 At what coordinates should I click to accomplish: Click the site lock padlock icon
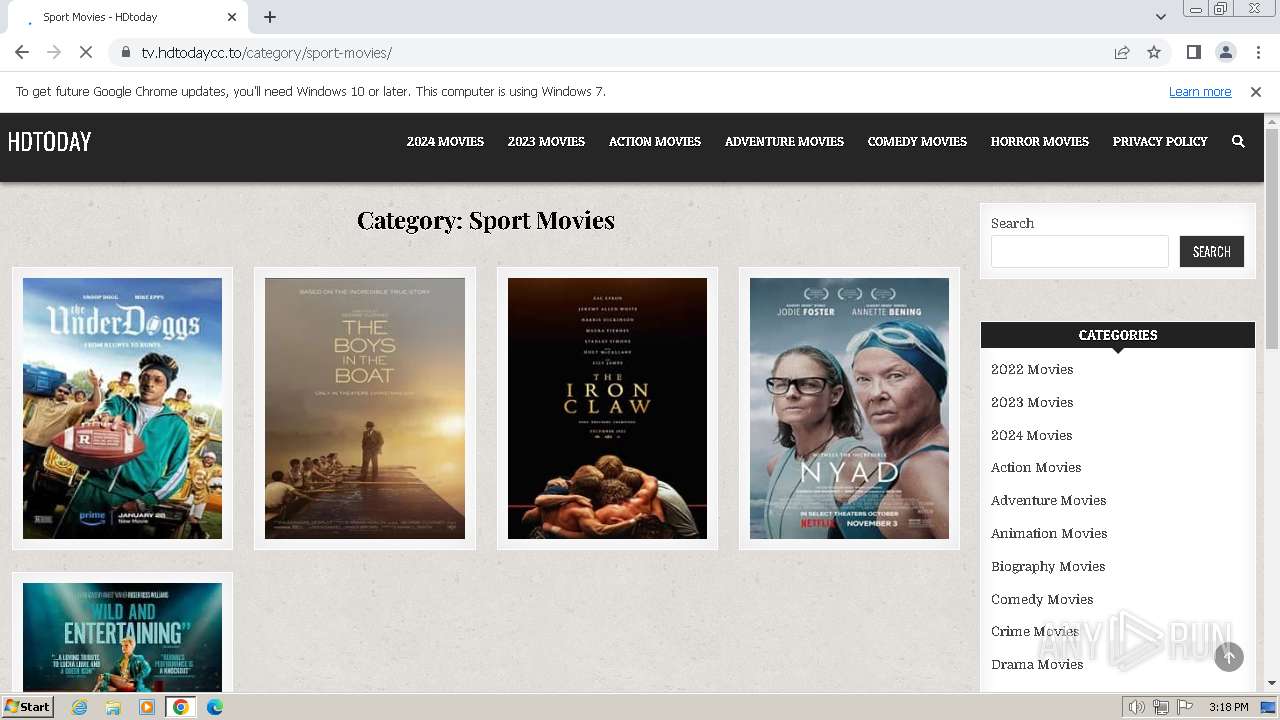125,52
